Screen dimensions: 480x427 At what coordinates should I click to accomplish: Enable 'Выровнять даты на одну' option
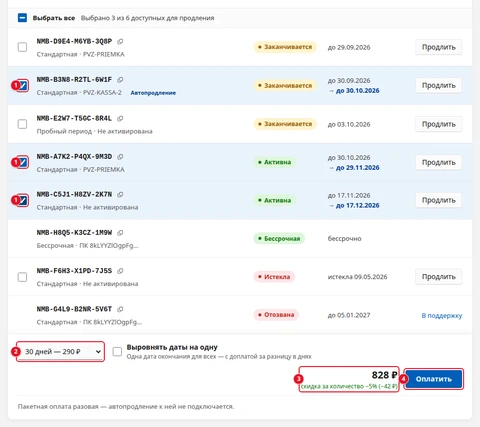point(117,352)
